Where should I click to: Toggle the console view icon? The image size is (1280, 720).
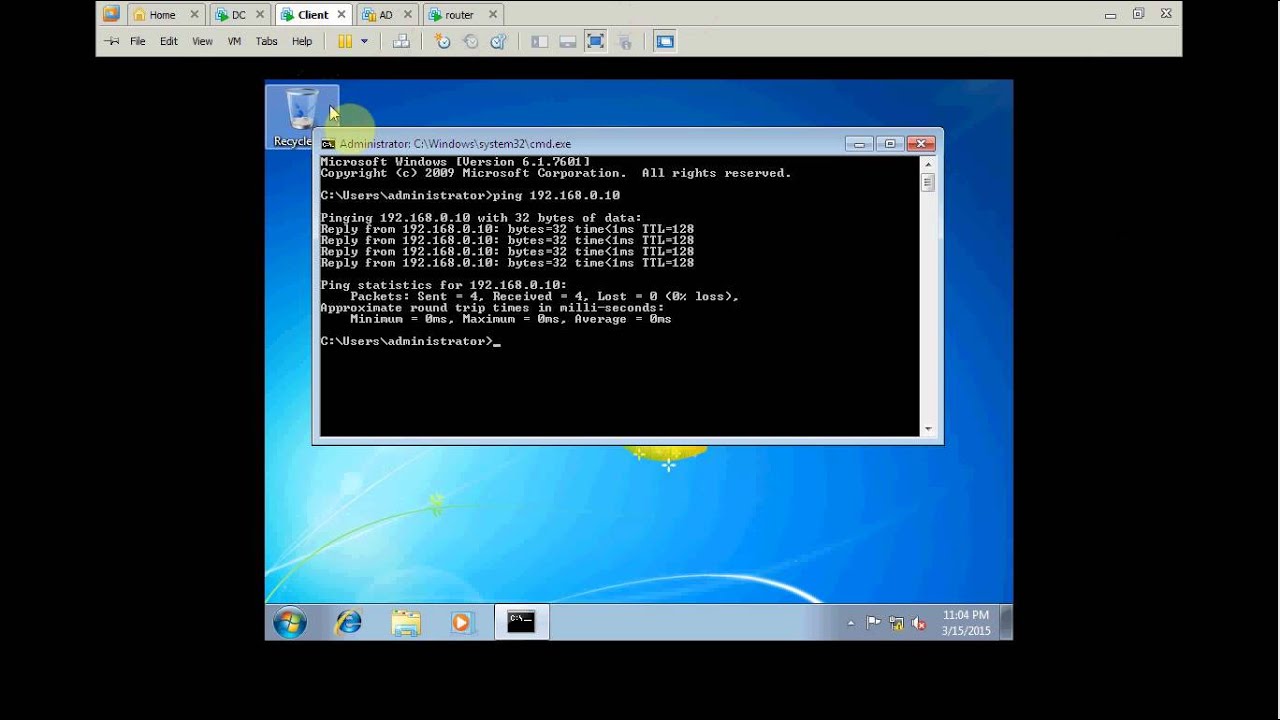[666, 41]
